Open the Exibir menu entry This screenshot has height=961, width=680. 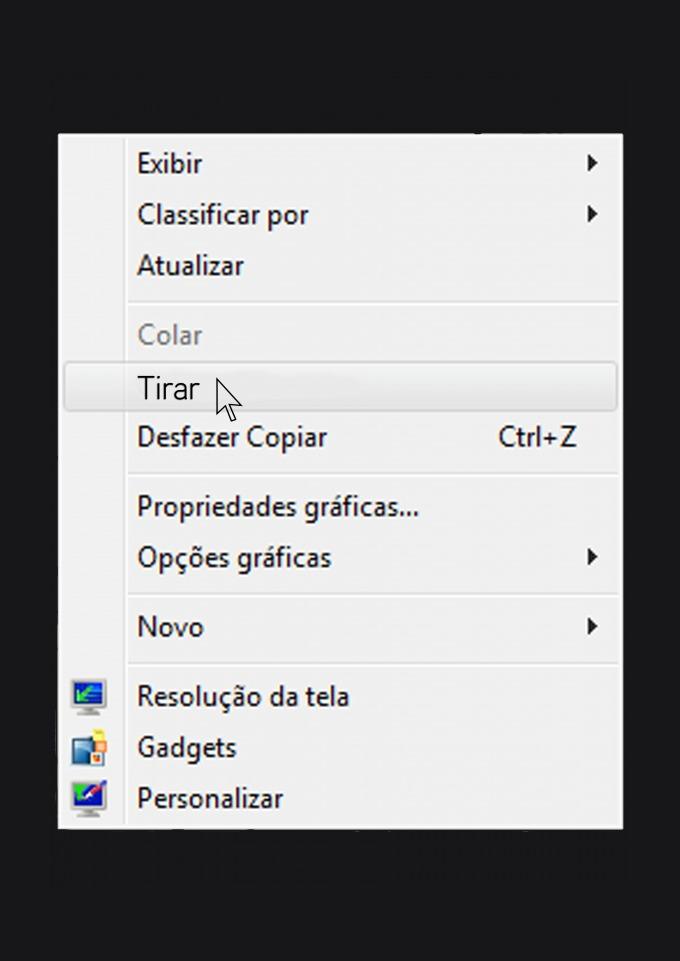click(x=170, y=163)
